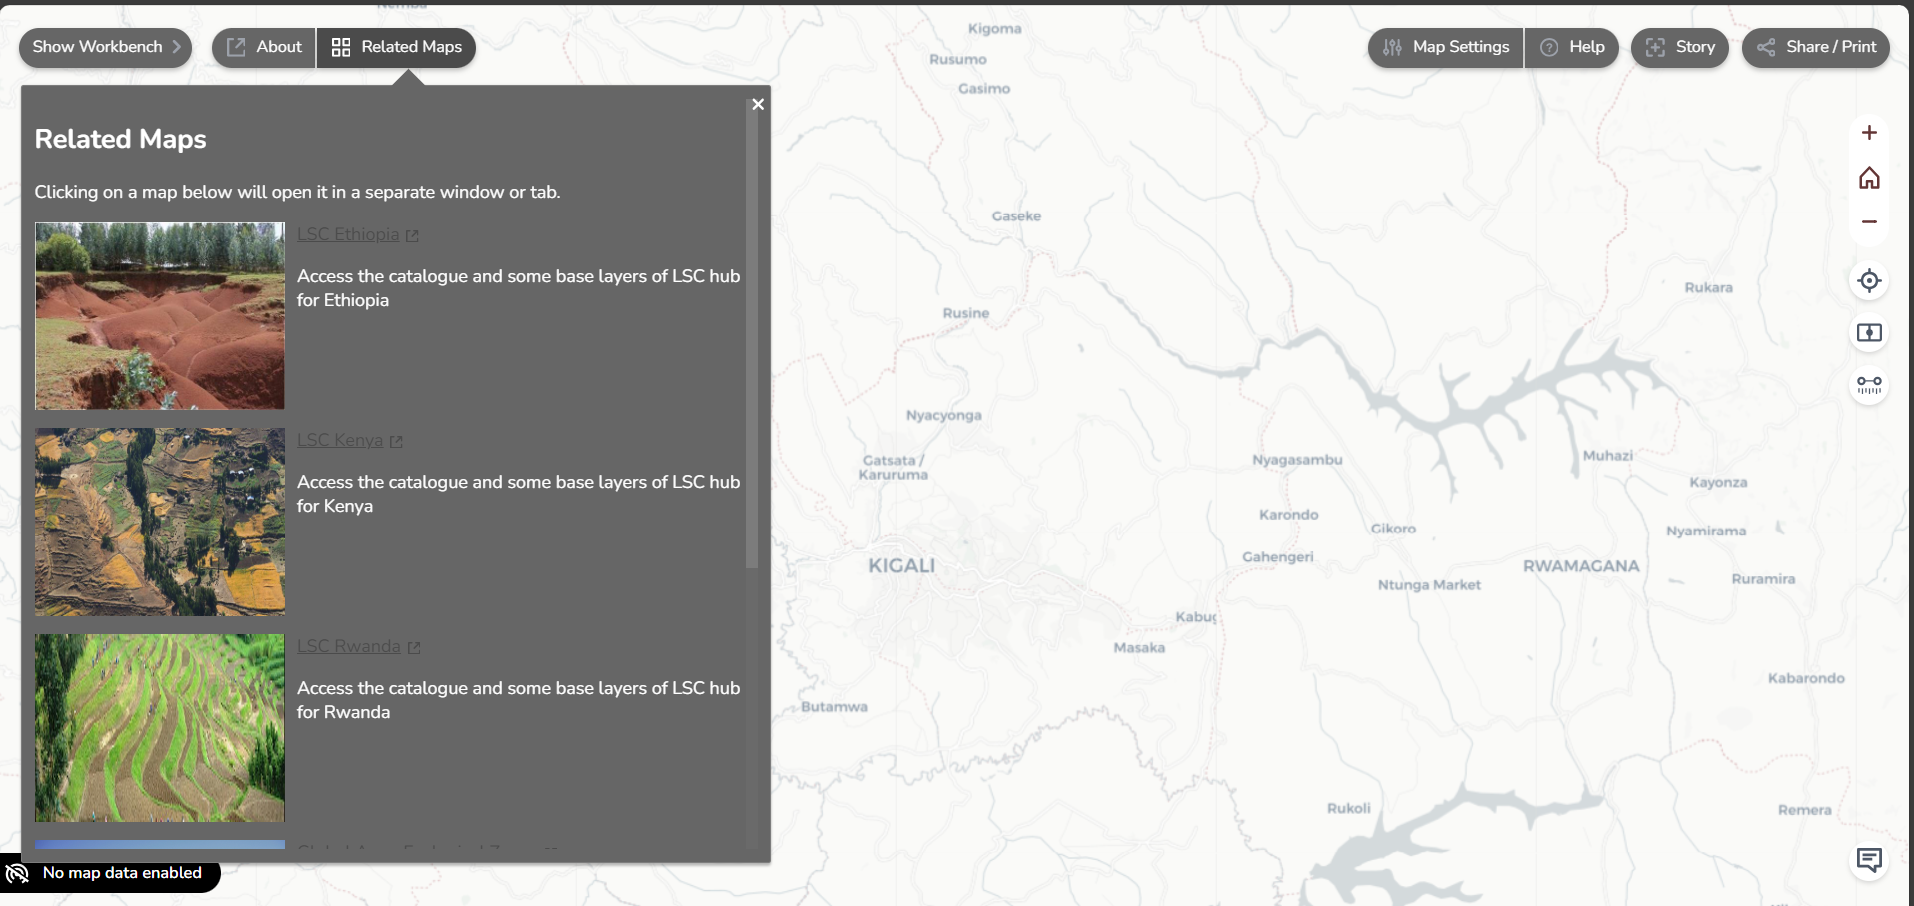
Task: Open the Map Settings dropdown
Action: [x=1446, y=47]
